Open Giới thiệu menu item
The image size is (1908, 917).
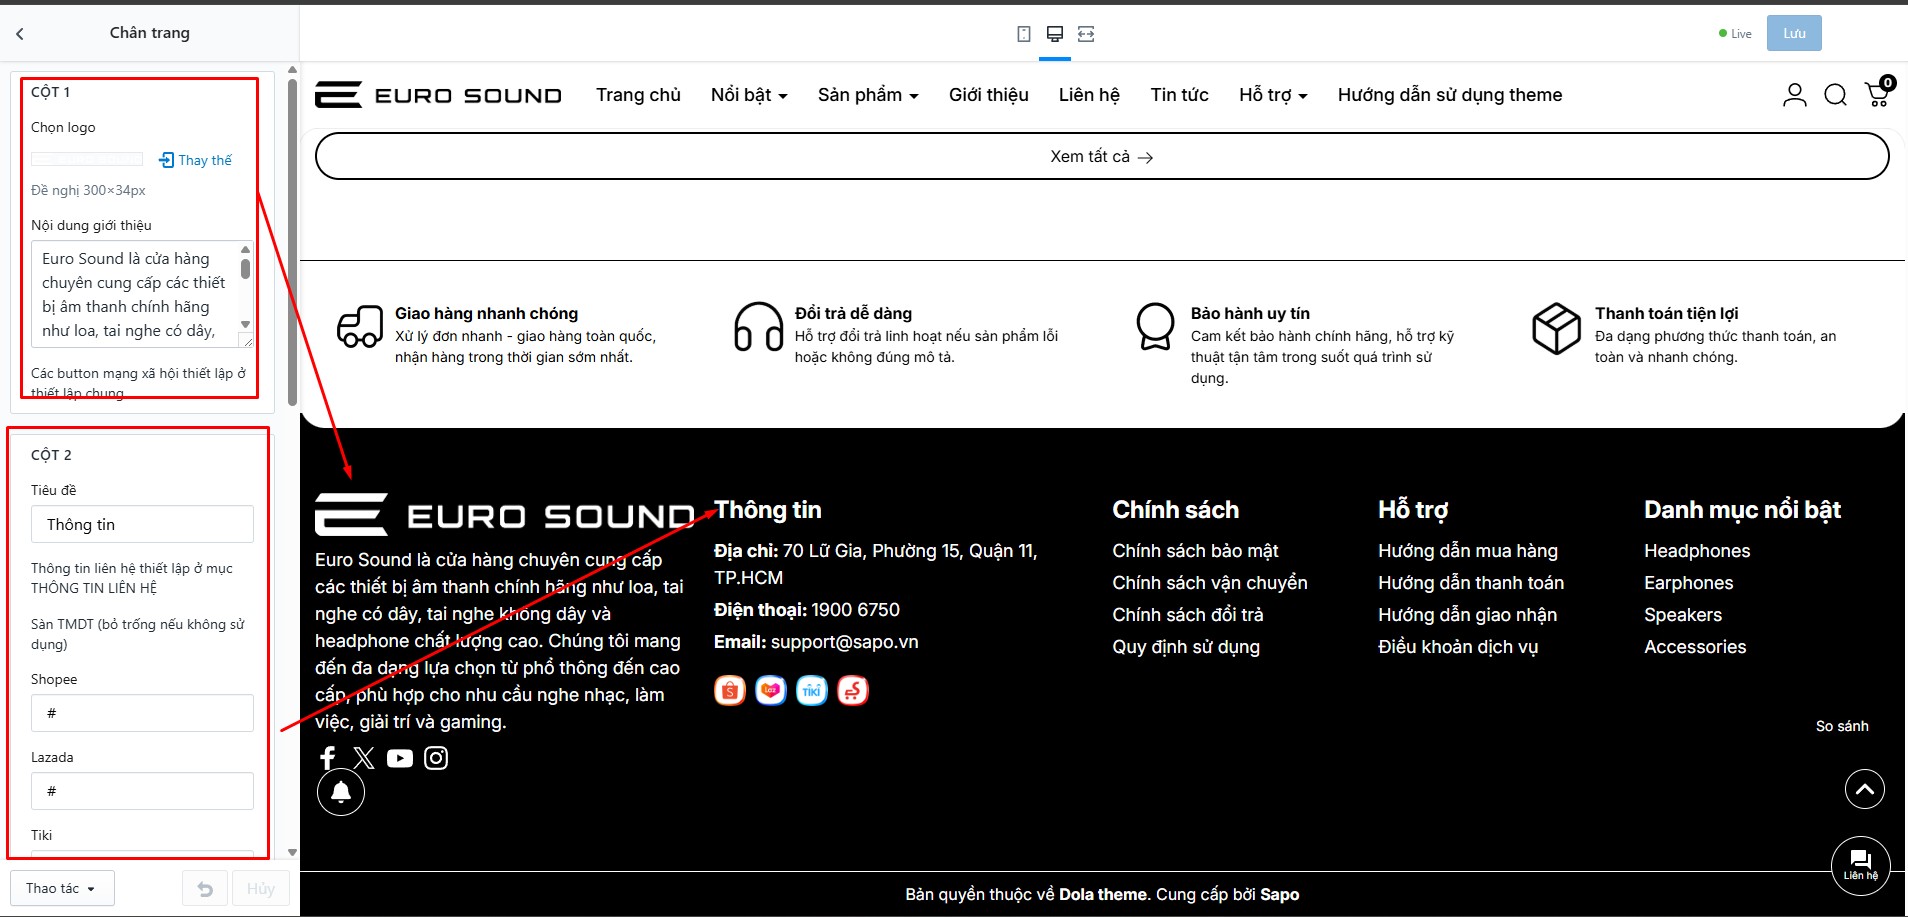[x=989, y=95]
